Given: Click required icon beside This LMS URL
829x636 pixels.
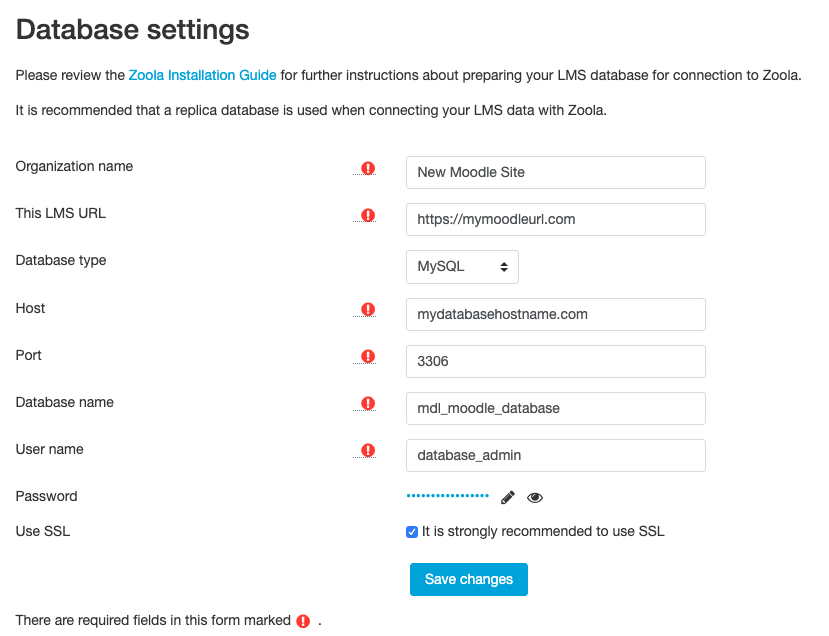Looking at the screenshot, I should pos(368,216).
